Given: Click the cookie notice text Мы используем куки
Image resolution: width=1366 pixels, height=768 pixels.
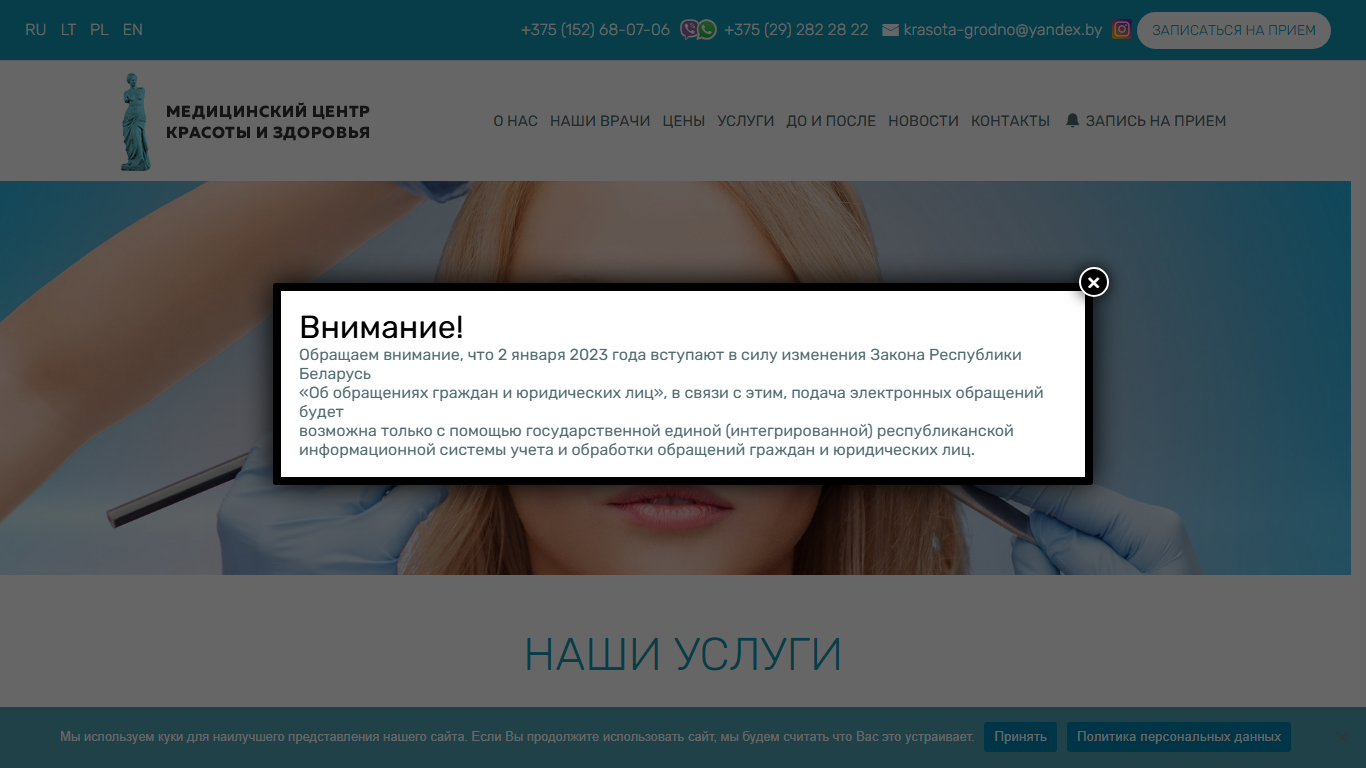Looking at the screenshot, I should pyautogui.click(x=517, y=737).
